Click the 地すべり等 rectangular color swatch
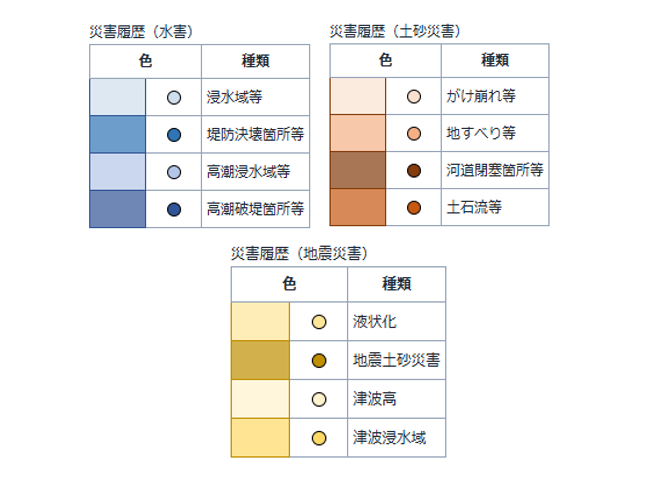 pos(357,134)
